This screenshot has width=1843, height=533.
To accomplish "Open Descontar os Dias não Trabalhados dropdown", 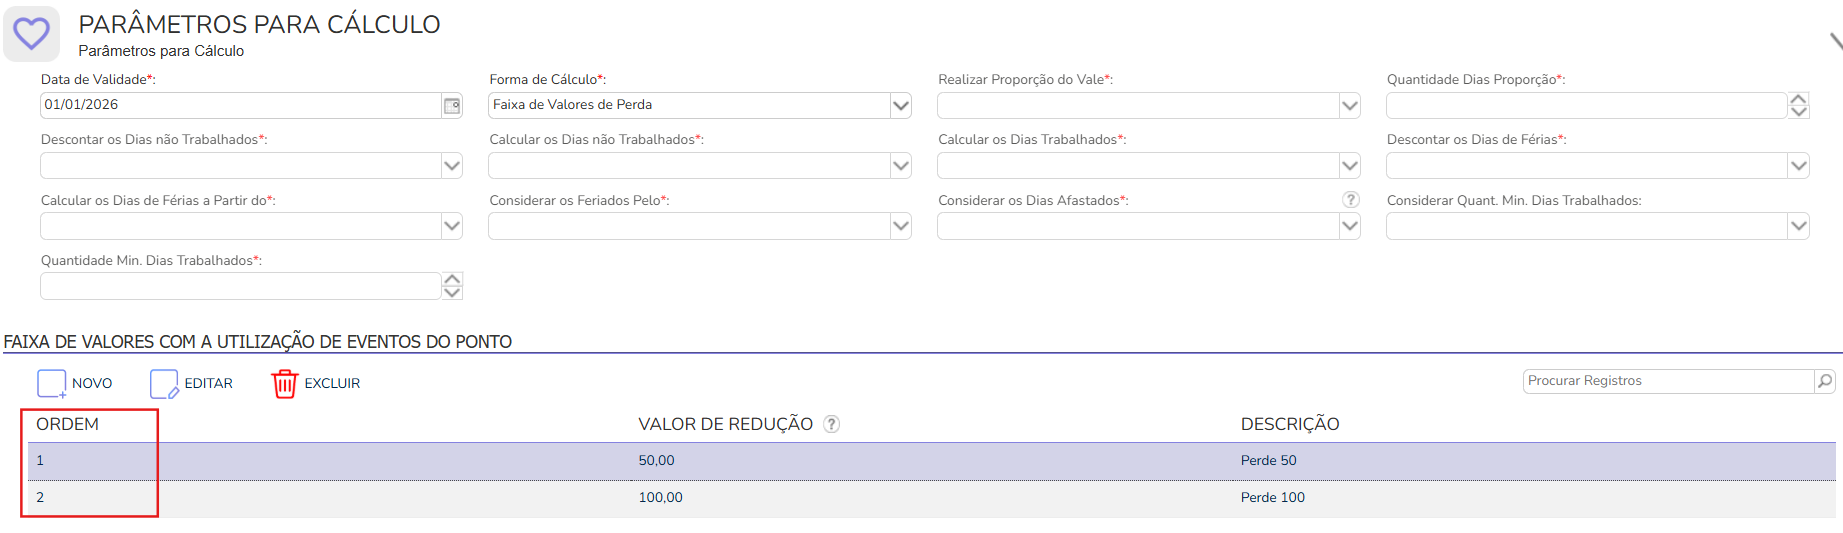I will pos(452,166).
